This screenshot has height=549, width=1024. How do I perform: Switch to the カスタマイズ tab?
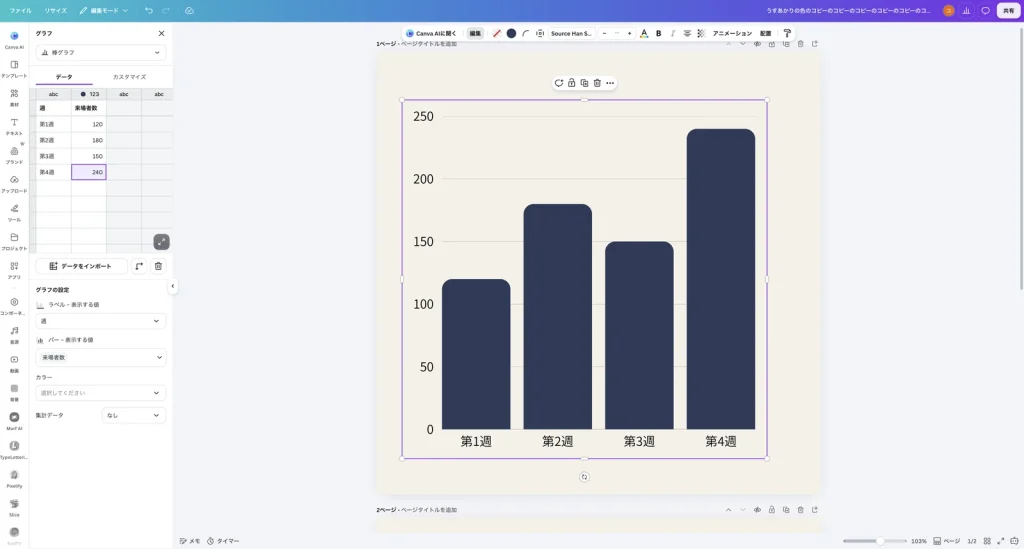[x=129, y=77]
